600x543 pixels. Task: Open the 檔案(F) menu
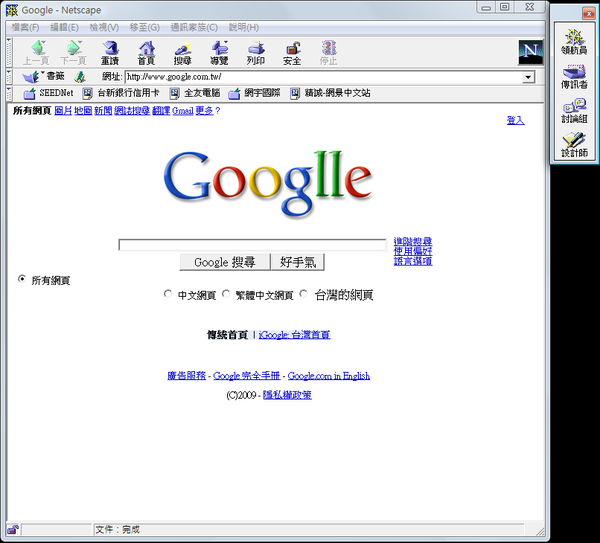[x=25, y=28]
